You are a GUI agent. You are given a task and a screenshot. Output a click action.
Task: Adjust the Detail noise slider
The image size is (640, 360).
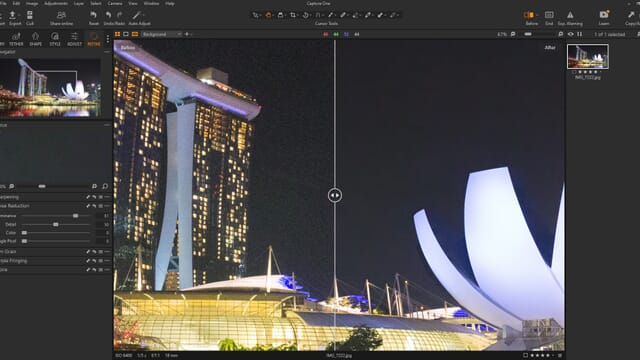(56, 224)
